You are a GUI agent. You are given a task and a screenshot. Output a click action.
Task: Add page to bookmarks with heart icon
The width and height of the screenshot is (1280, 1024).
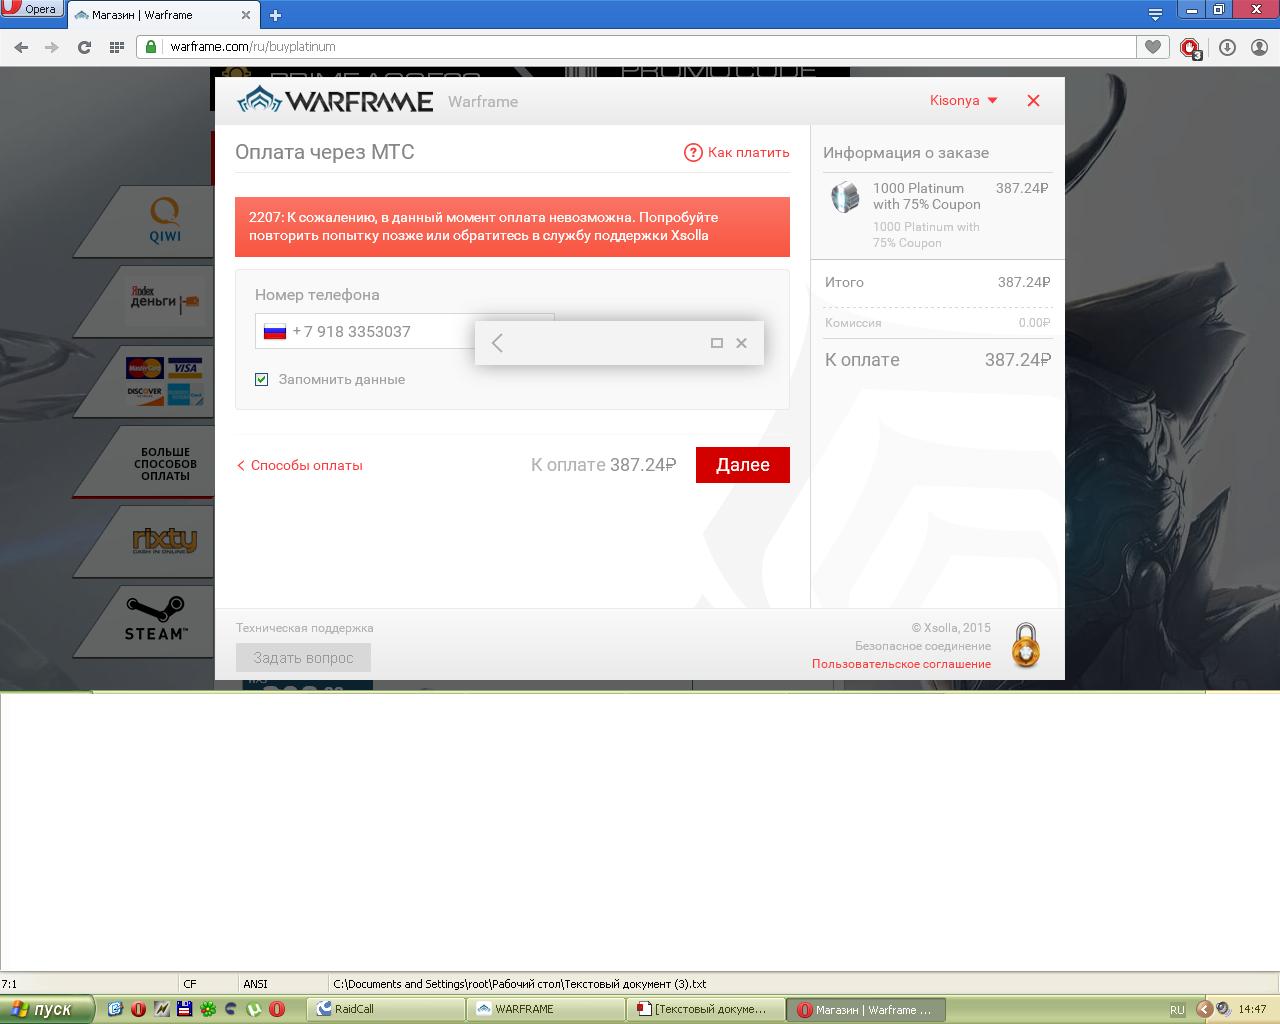coord(1153,46)
